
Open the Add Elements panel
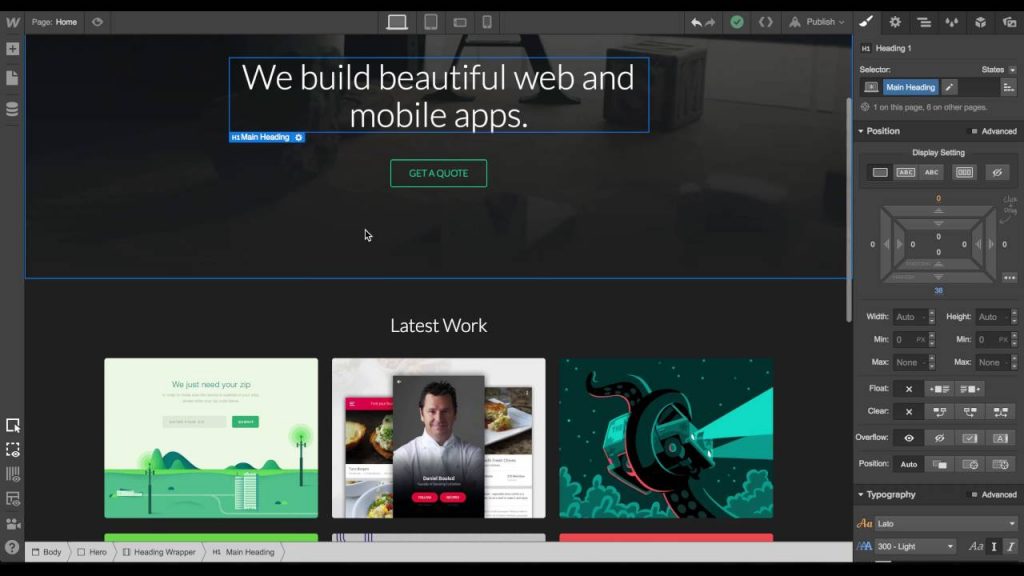click(x=12, y=47)
